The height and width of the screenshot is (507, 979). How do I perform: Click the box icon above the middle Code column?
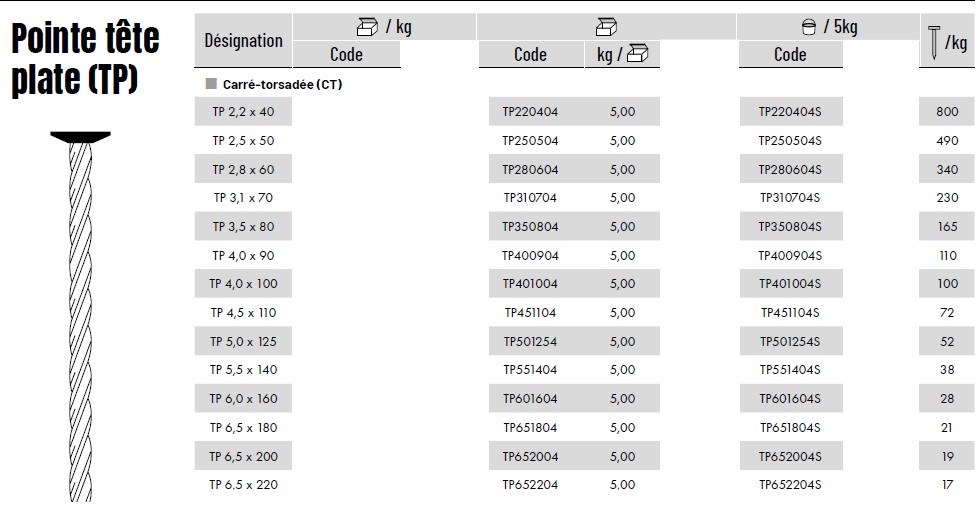606,27
